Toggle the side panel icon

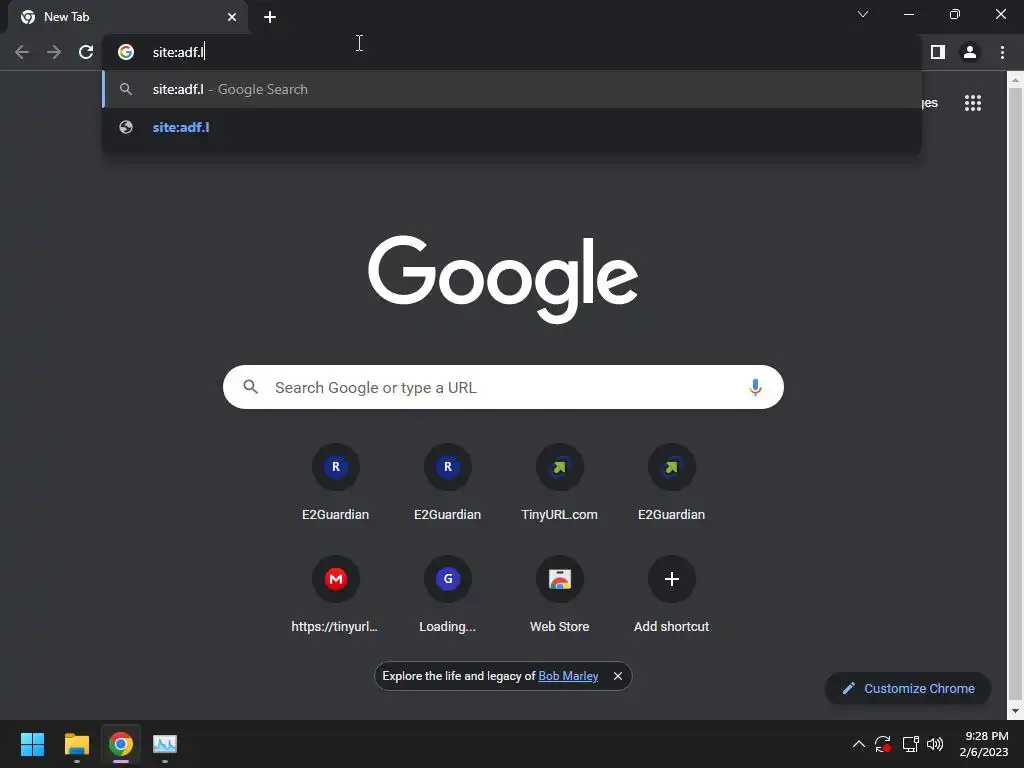938,52
